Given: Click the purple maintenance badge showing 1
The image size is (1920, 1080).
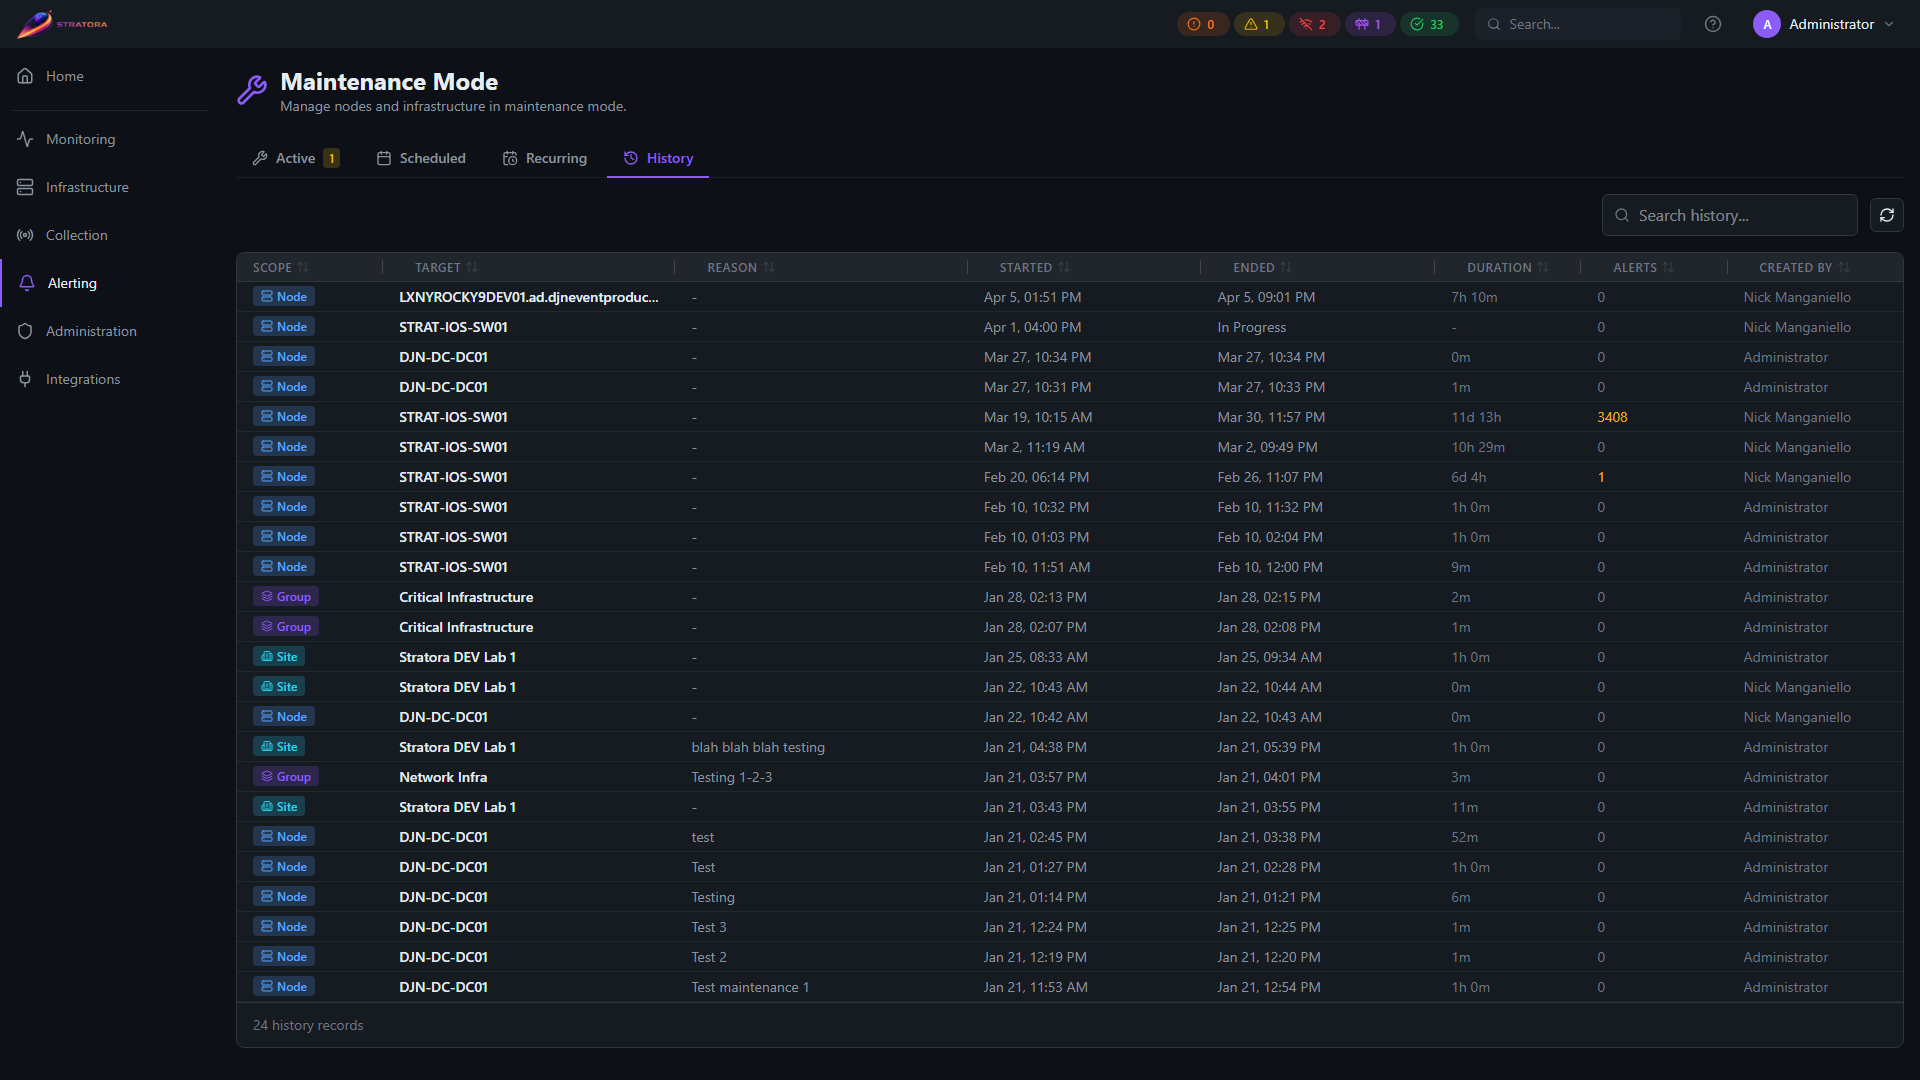Looking at the screenshot, I should pos(1368,24).
